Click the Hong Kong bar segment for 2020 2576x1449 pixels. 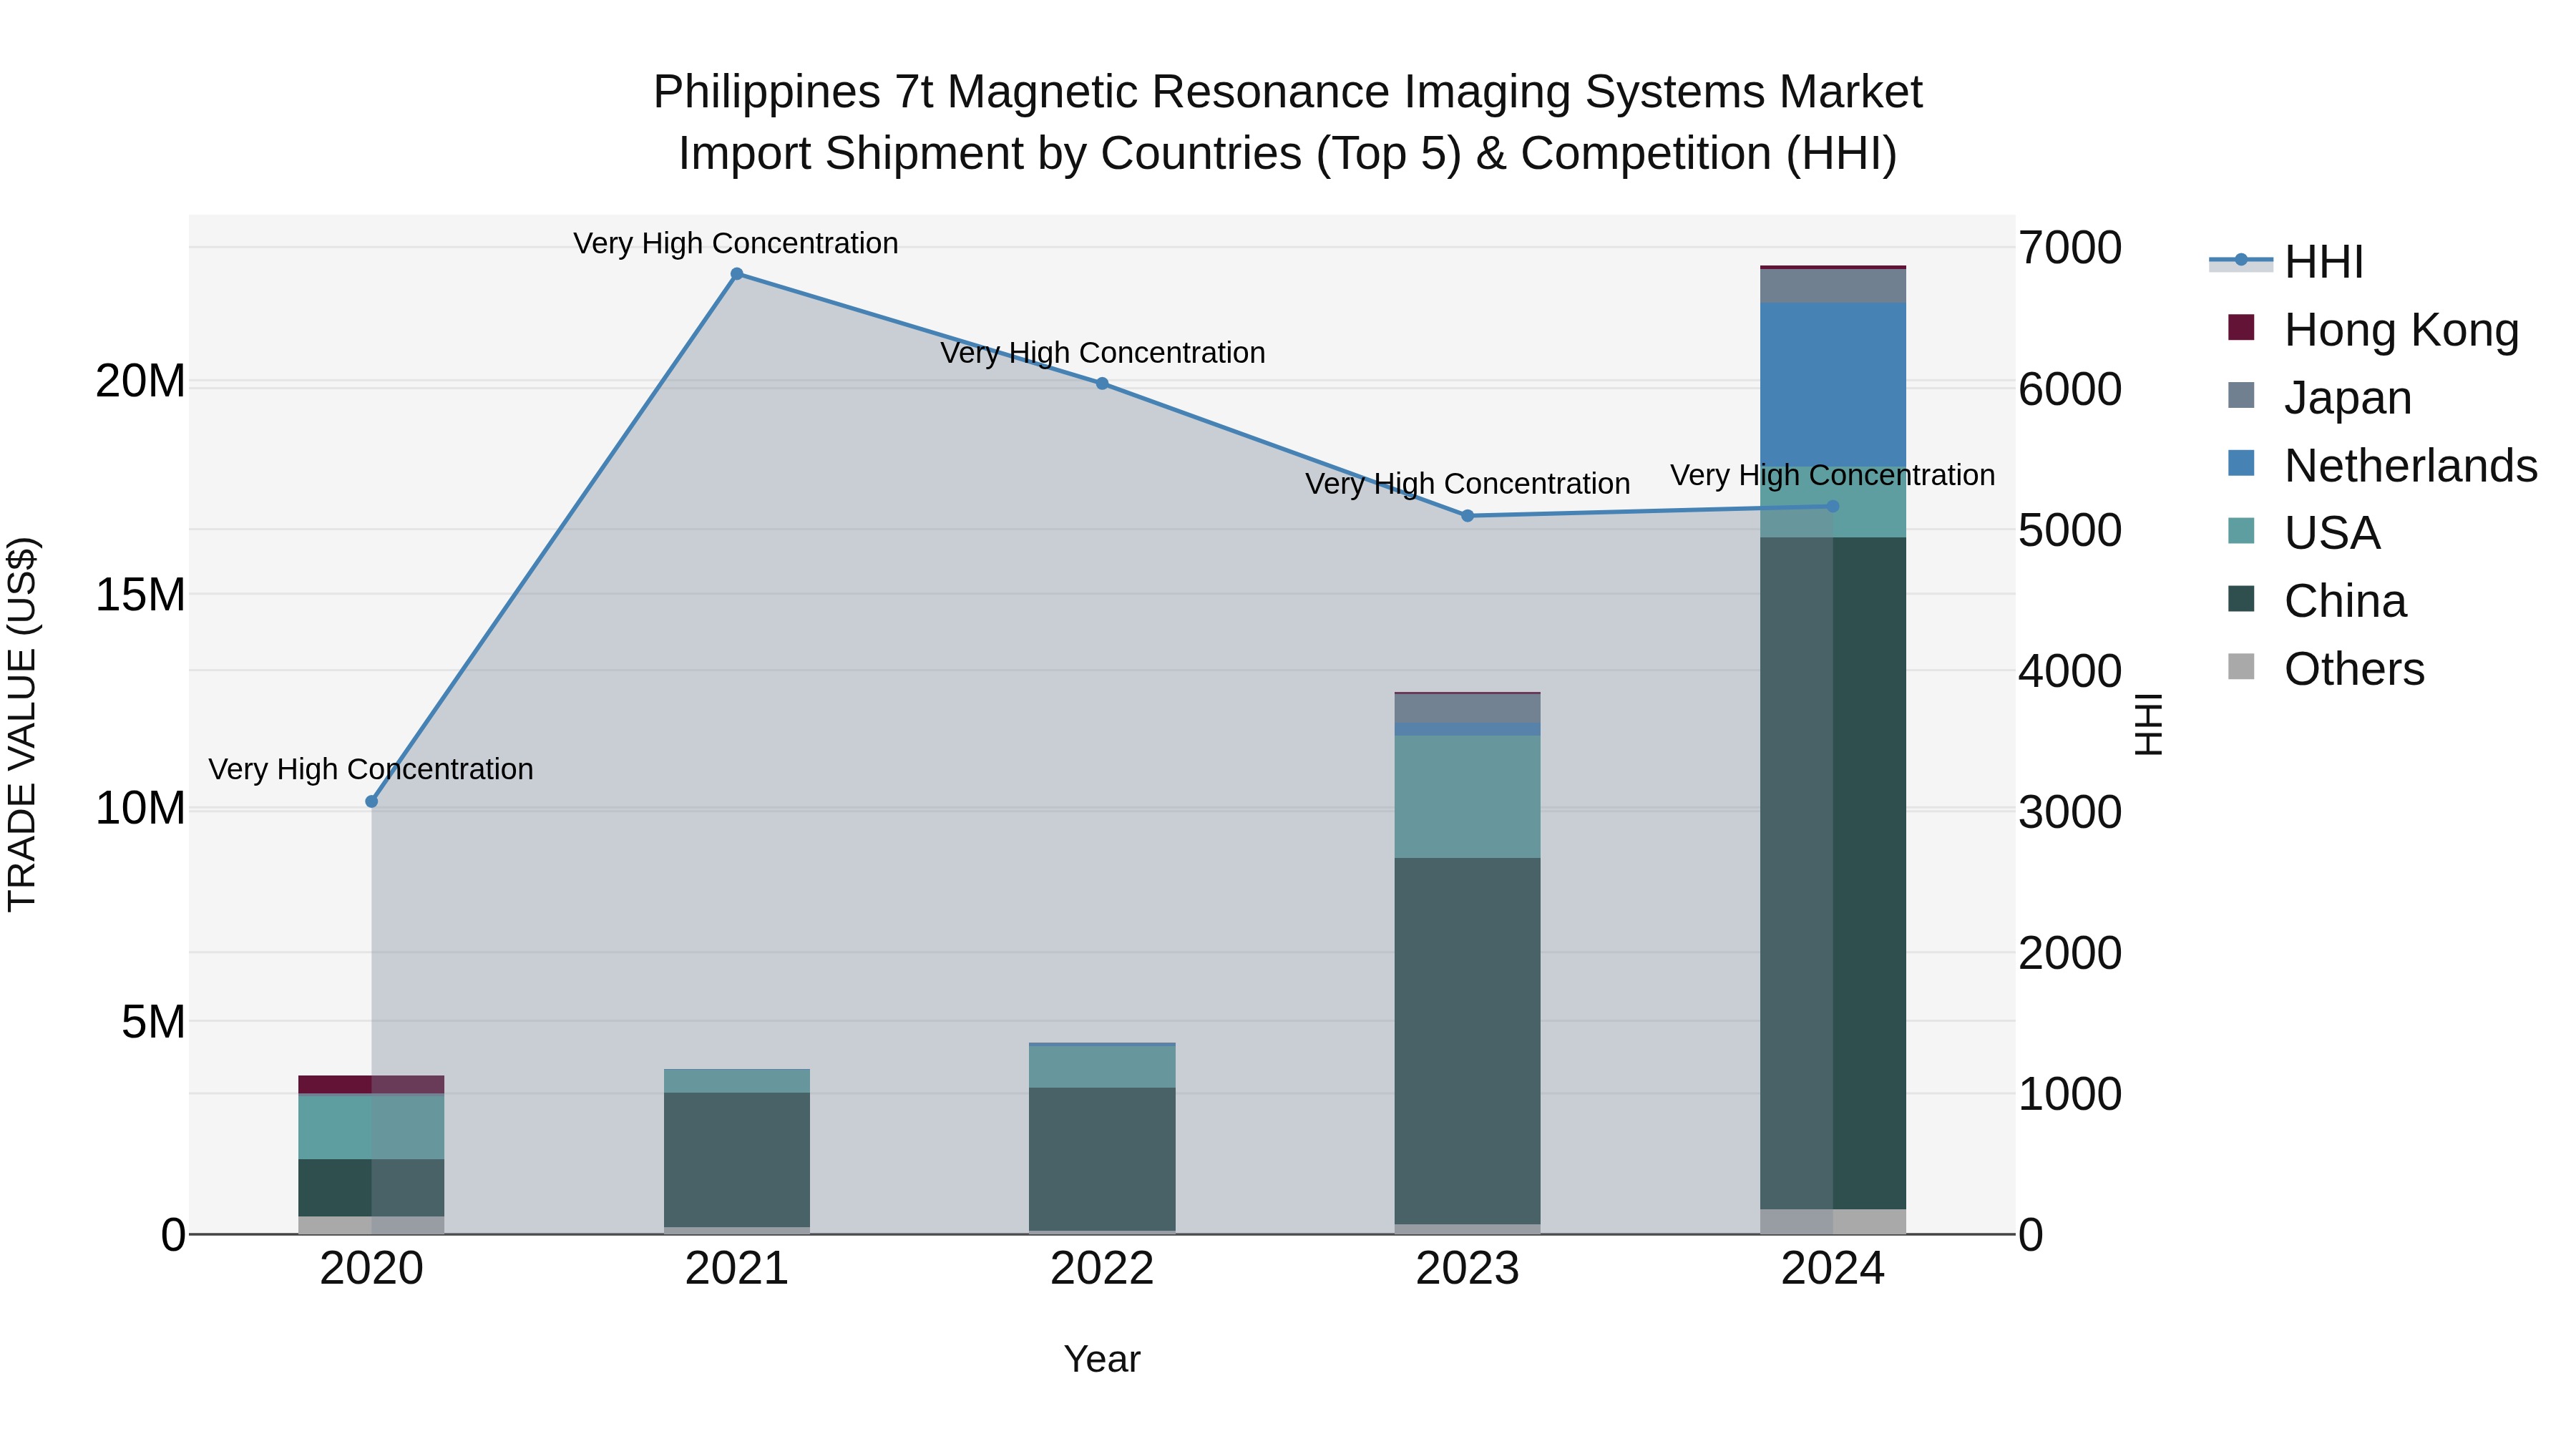pos(372,1085)
